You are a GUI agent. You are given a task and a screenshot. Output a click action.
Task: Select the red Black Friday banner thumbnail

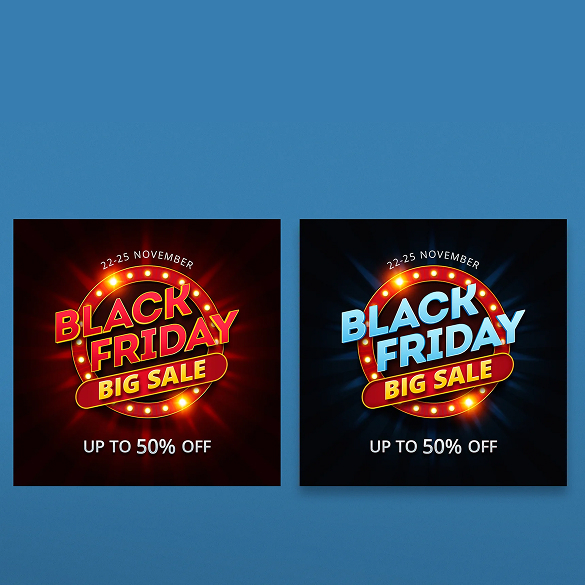(x=147, y=352)
